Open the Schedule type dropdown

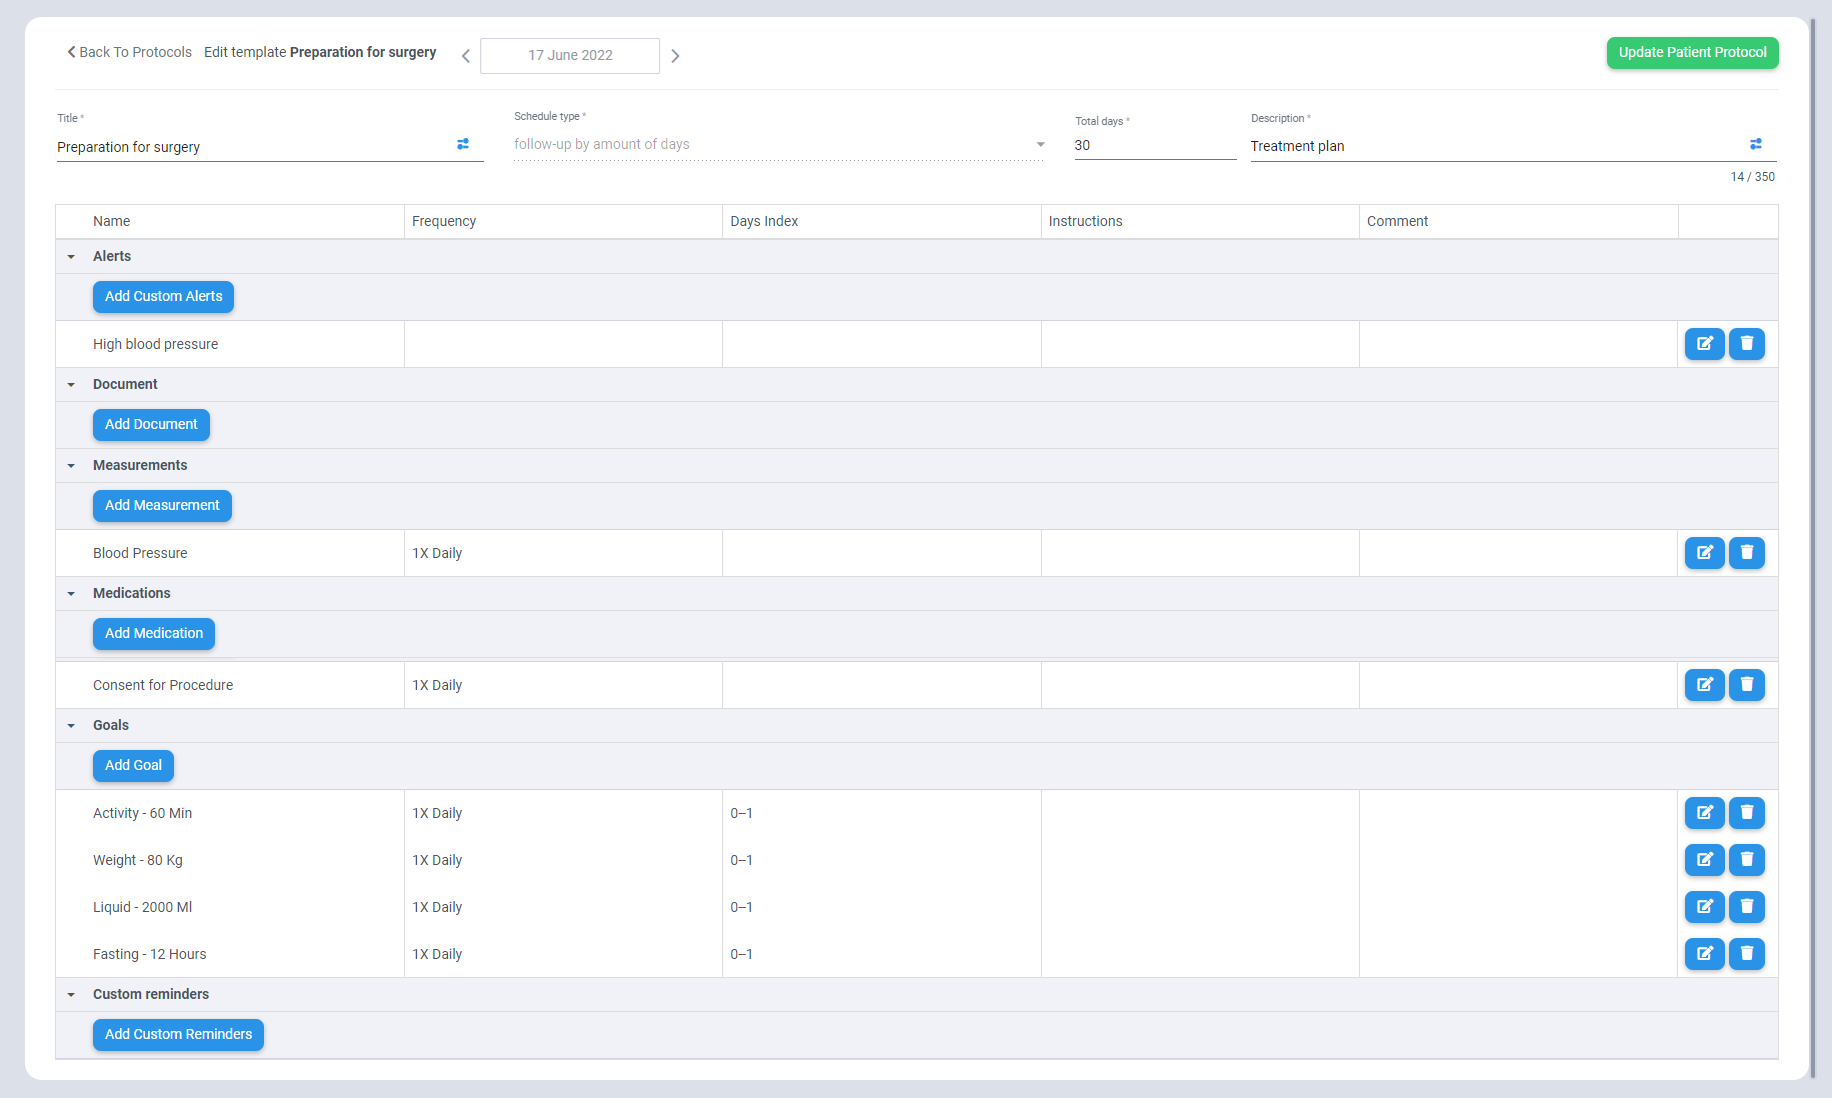click(x=779, y=145)
